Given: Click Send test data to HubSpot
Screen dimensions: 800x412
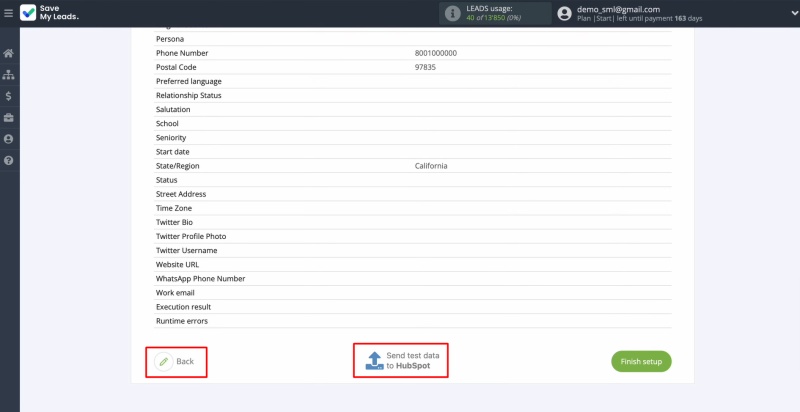Looking at the screenshot, I should 401,360.
